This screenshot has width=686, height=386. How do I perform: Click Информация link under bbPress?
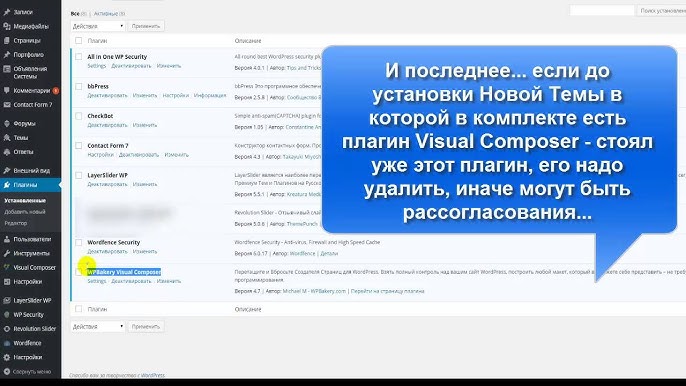coord(210,95)
